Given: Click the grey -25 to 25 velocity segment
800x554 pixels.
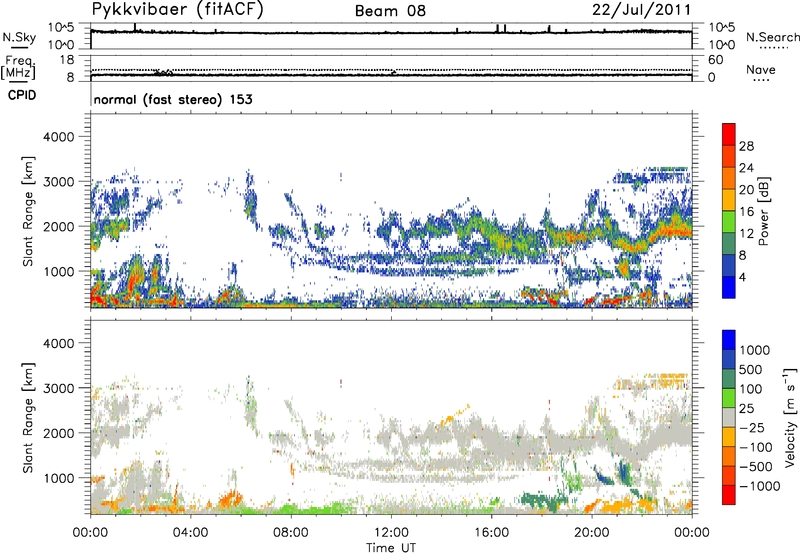Looking at the screenshot, I should pyautogui.click(x=729, y=417).
